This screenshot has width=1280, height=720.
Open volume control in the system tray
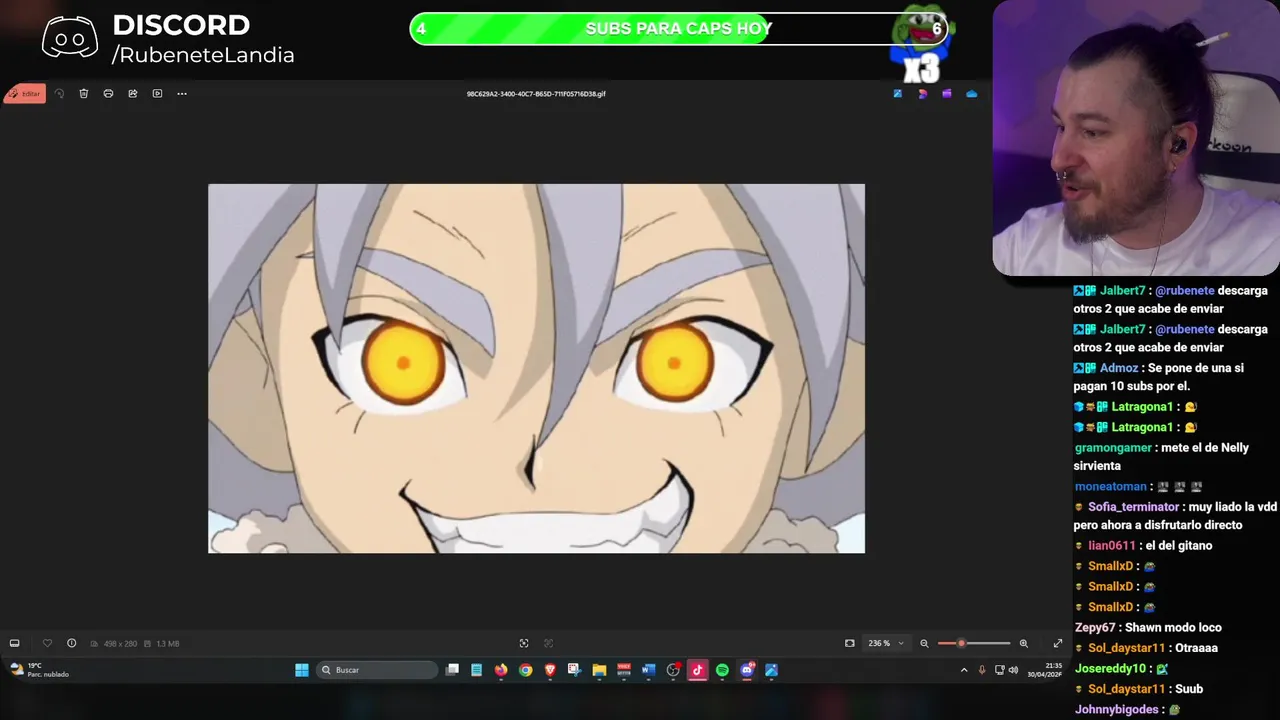1013,670
